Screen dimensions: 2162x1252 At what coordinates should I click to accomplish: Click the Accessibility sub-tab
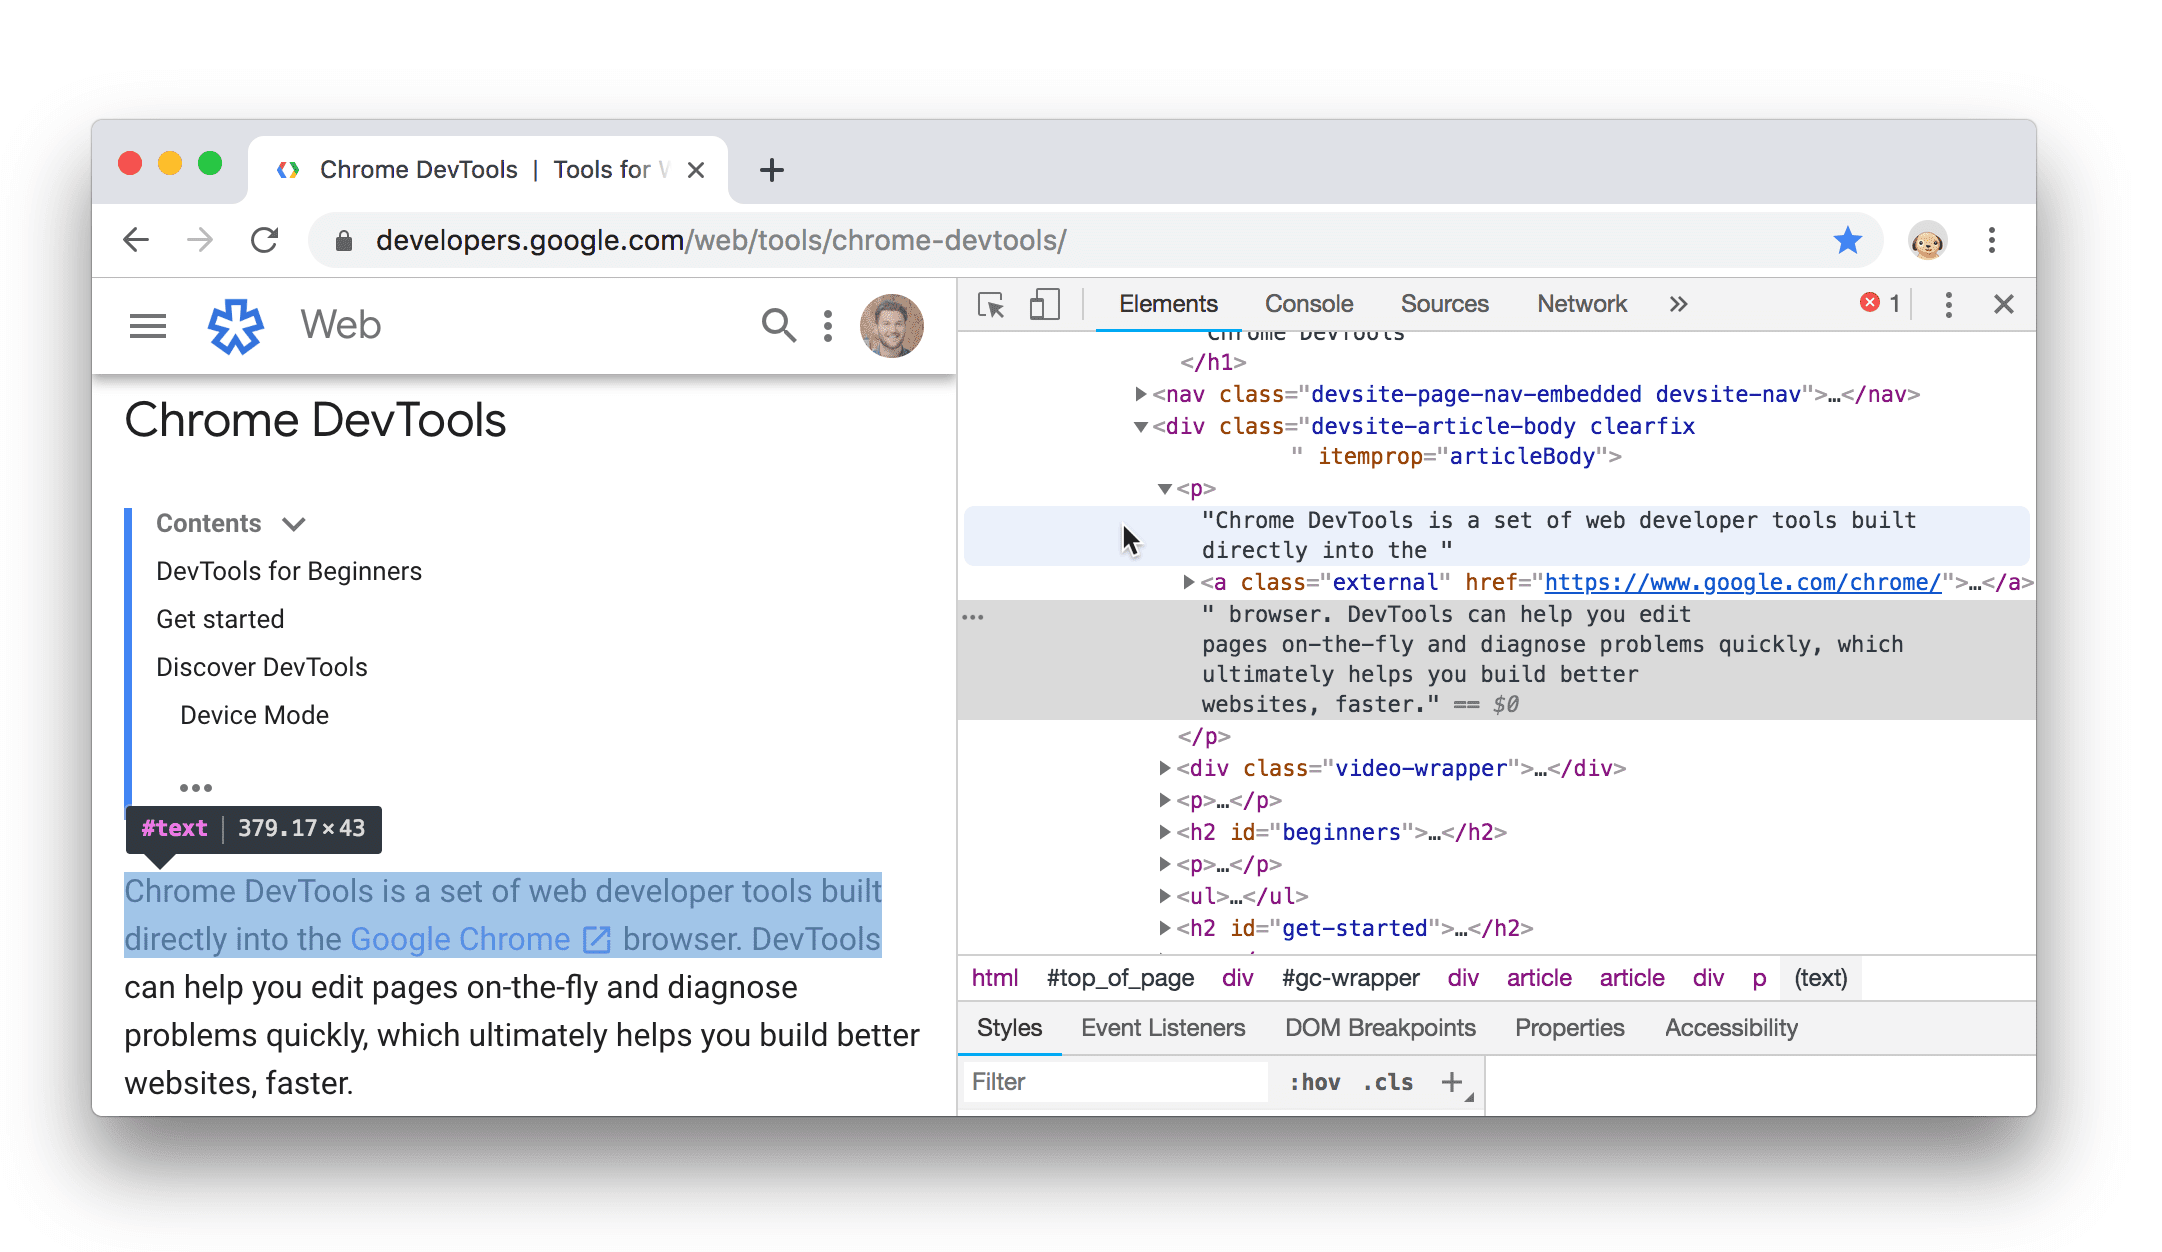click(x=1731, y=1025)
